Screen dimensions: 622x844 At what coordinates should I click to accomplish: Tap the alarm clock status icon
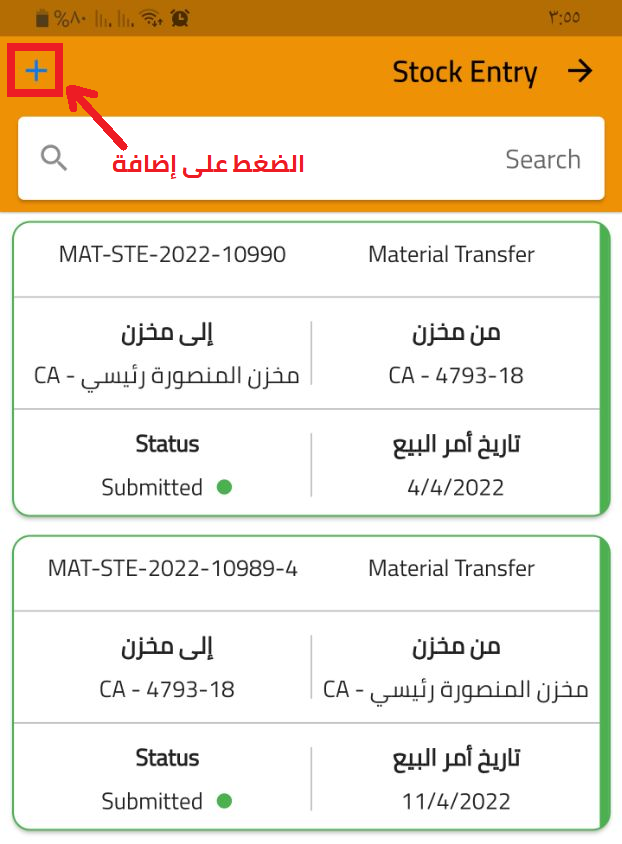(x=181, y=18)
